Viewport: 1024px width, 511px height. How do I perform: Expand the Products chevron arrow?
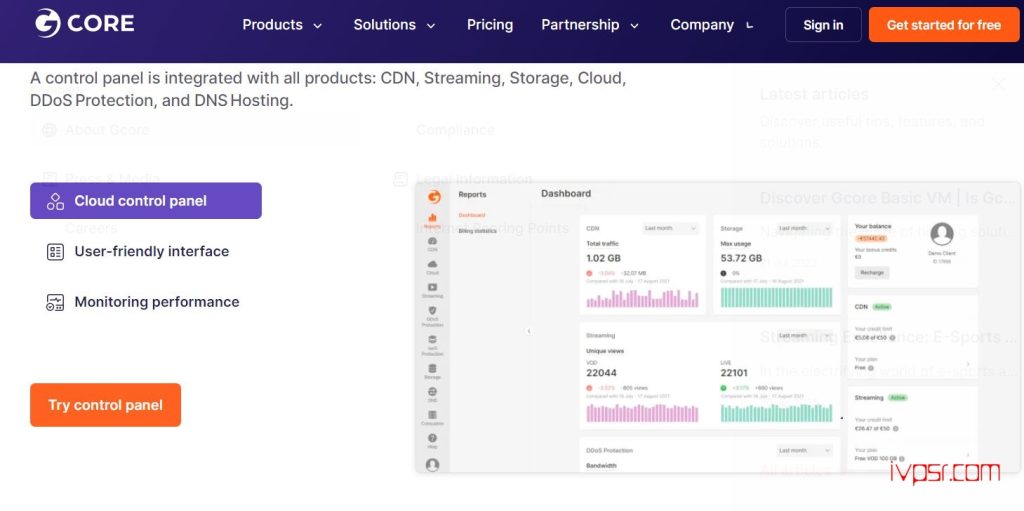[x=317, y=26]
